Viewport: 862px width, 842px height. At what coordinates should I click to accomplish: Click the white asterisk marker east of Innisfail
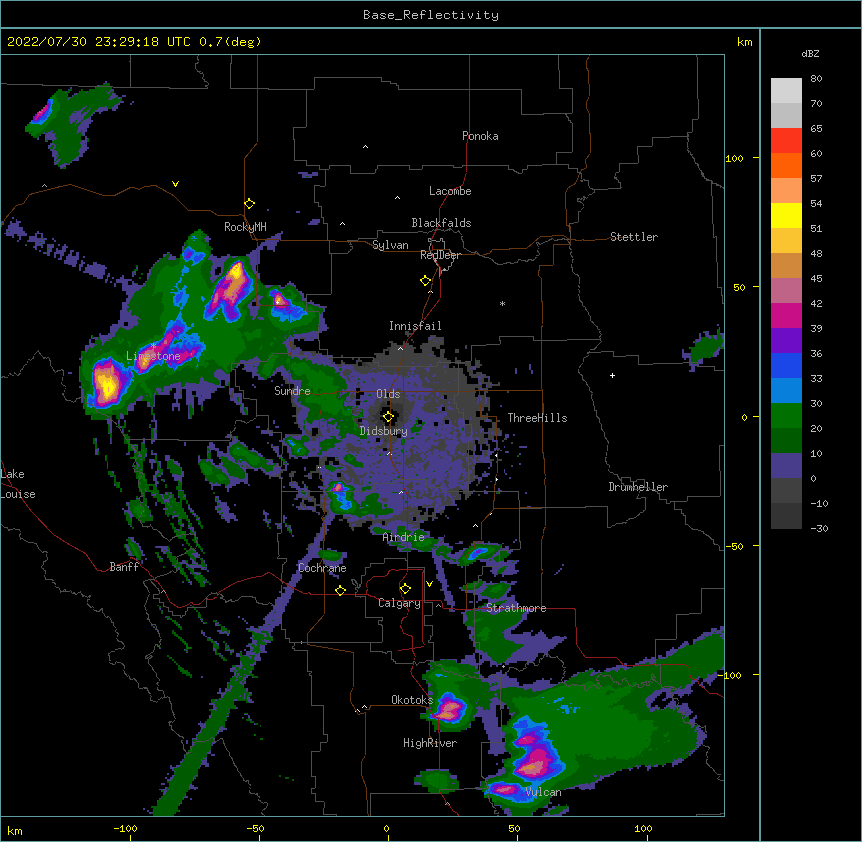[502, 303]
